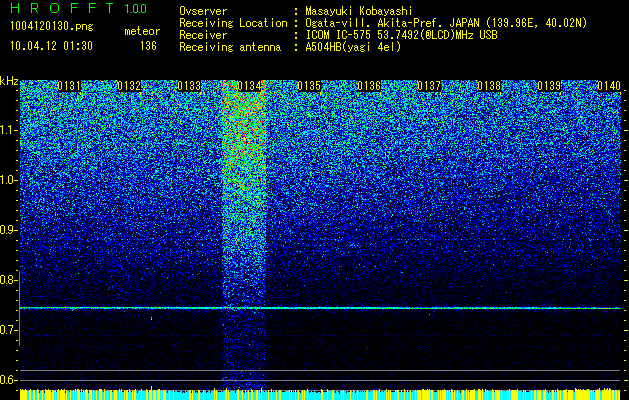This screenshot has height=400, width=629.
Task: Click the 0137 time marker
Action: (x=429, y=86)
